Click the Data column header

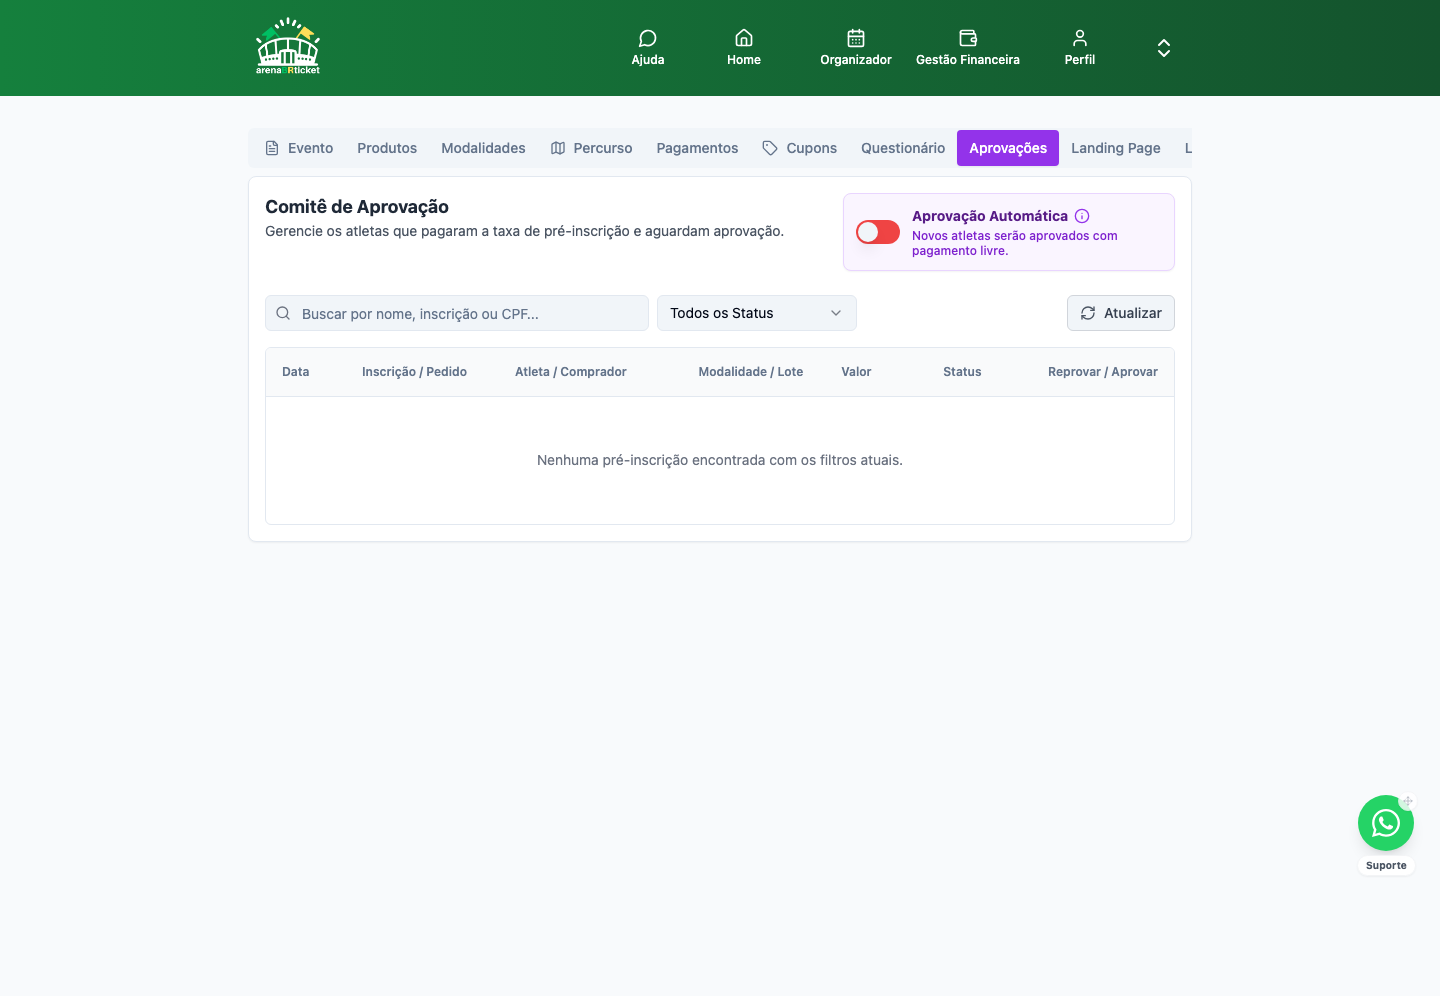tap(296, 372)
